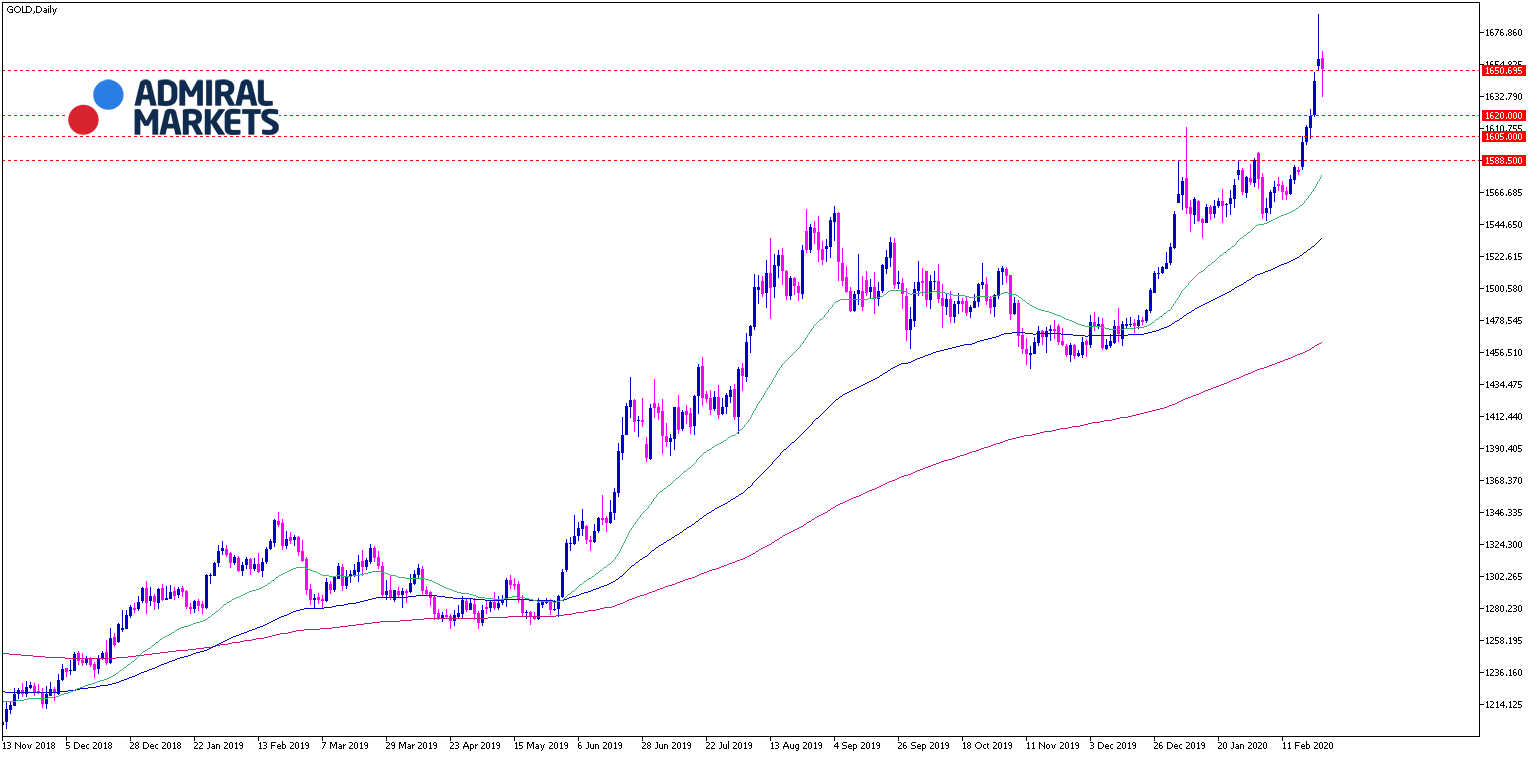1537x757 pixels.
Task: Click the 7 Mar 2019 date label
Action: pos(345,746)
